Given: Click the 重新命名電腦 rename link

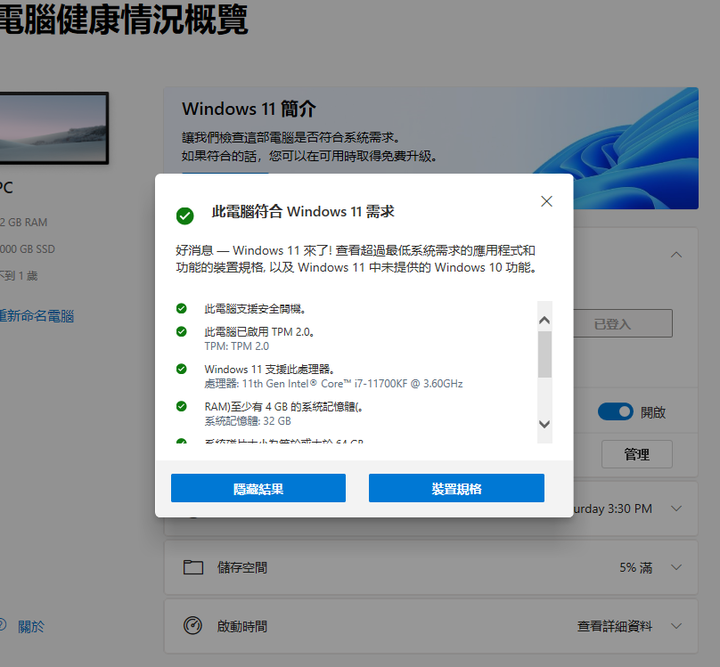Looking at the screenshot, I should click(x=36, y=316).
